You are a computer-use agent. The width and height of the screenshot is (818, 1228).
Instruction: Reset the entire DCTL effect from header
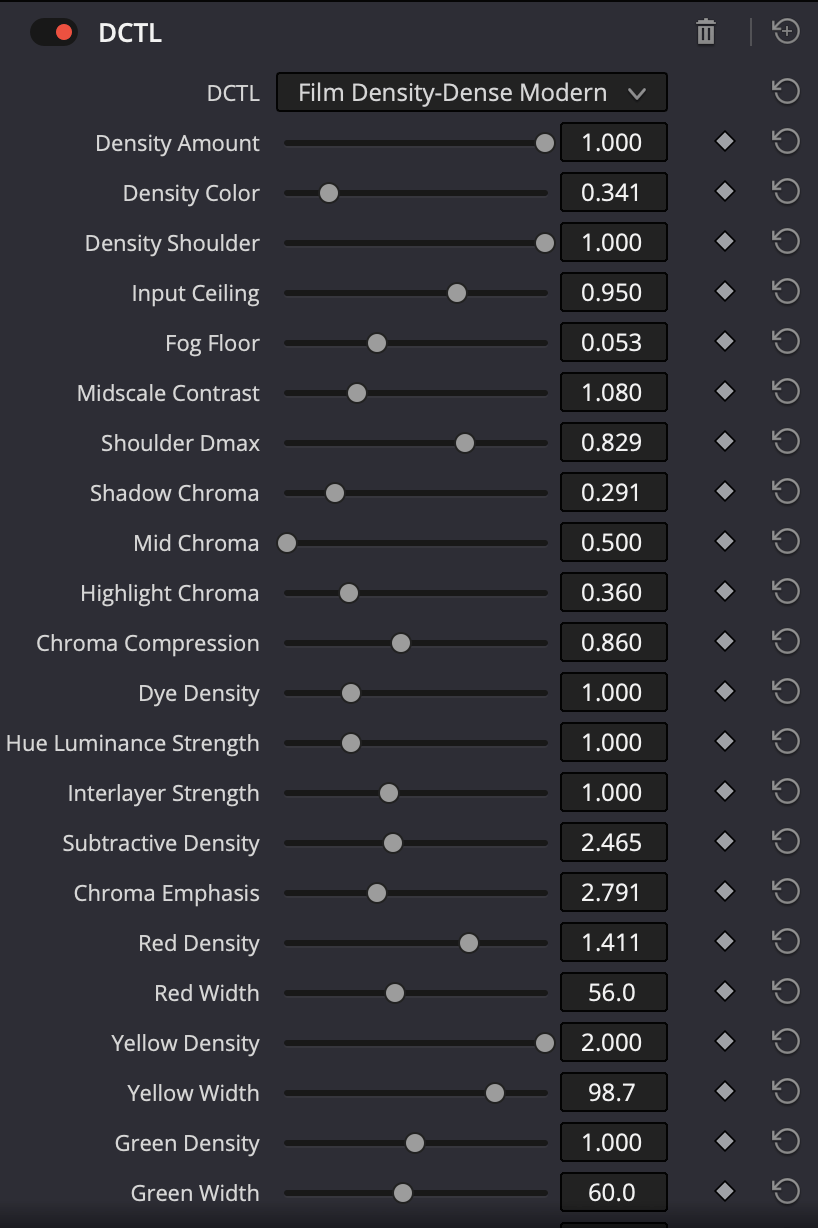[x=786, y=32]
